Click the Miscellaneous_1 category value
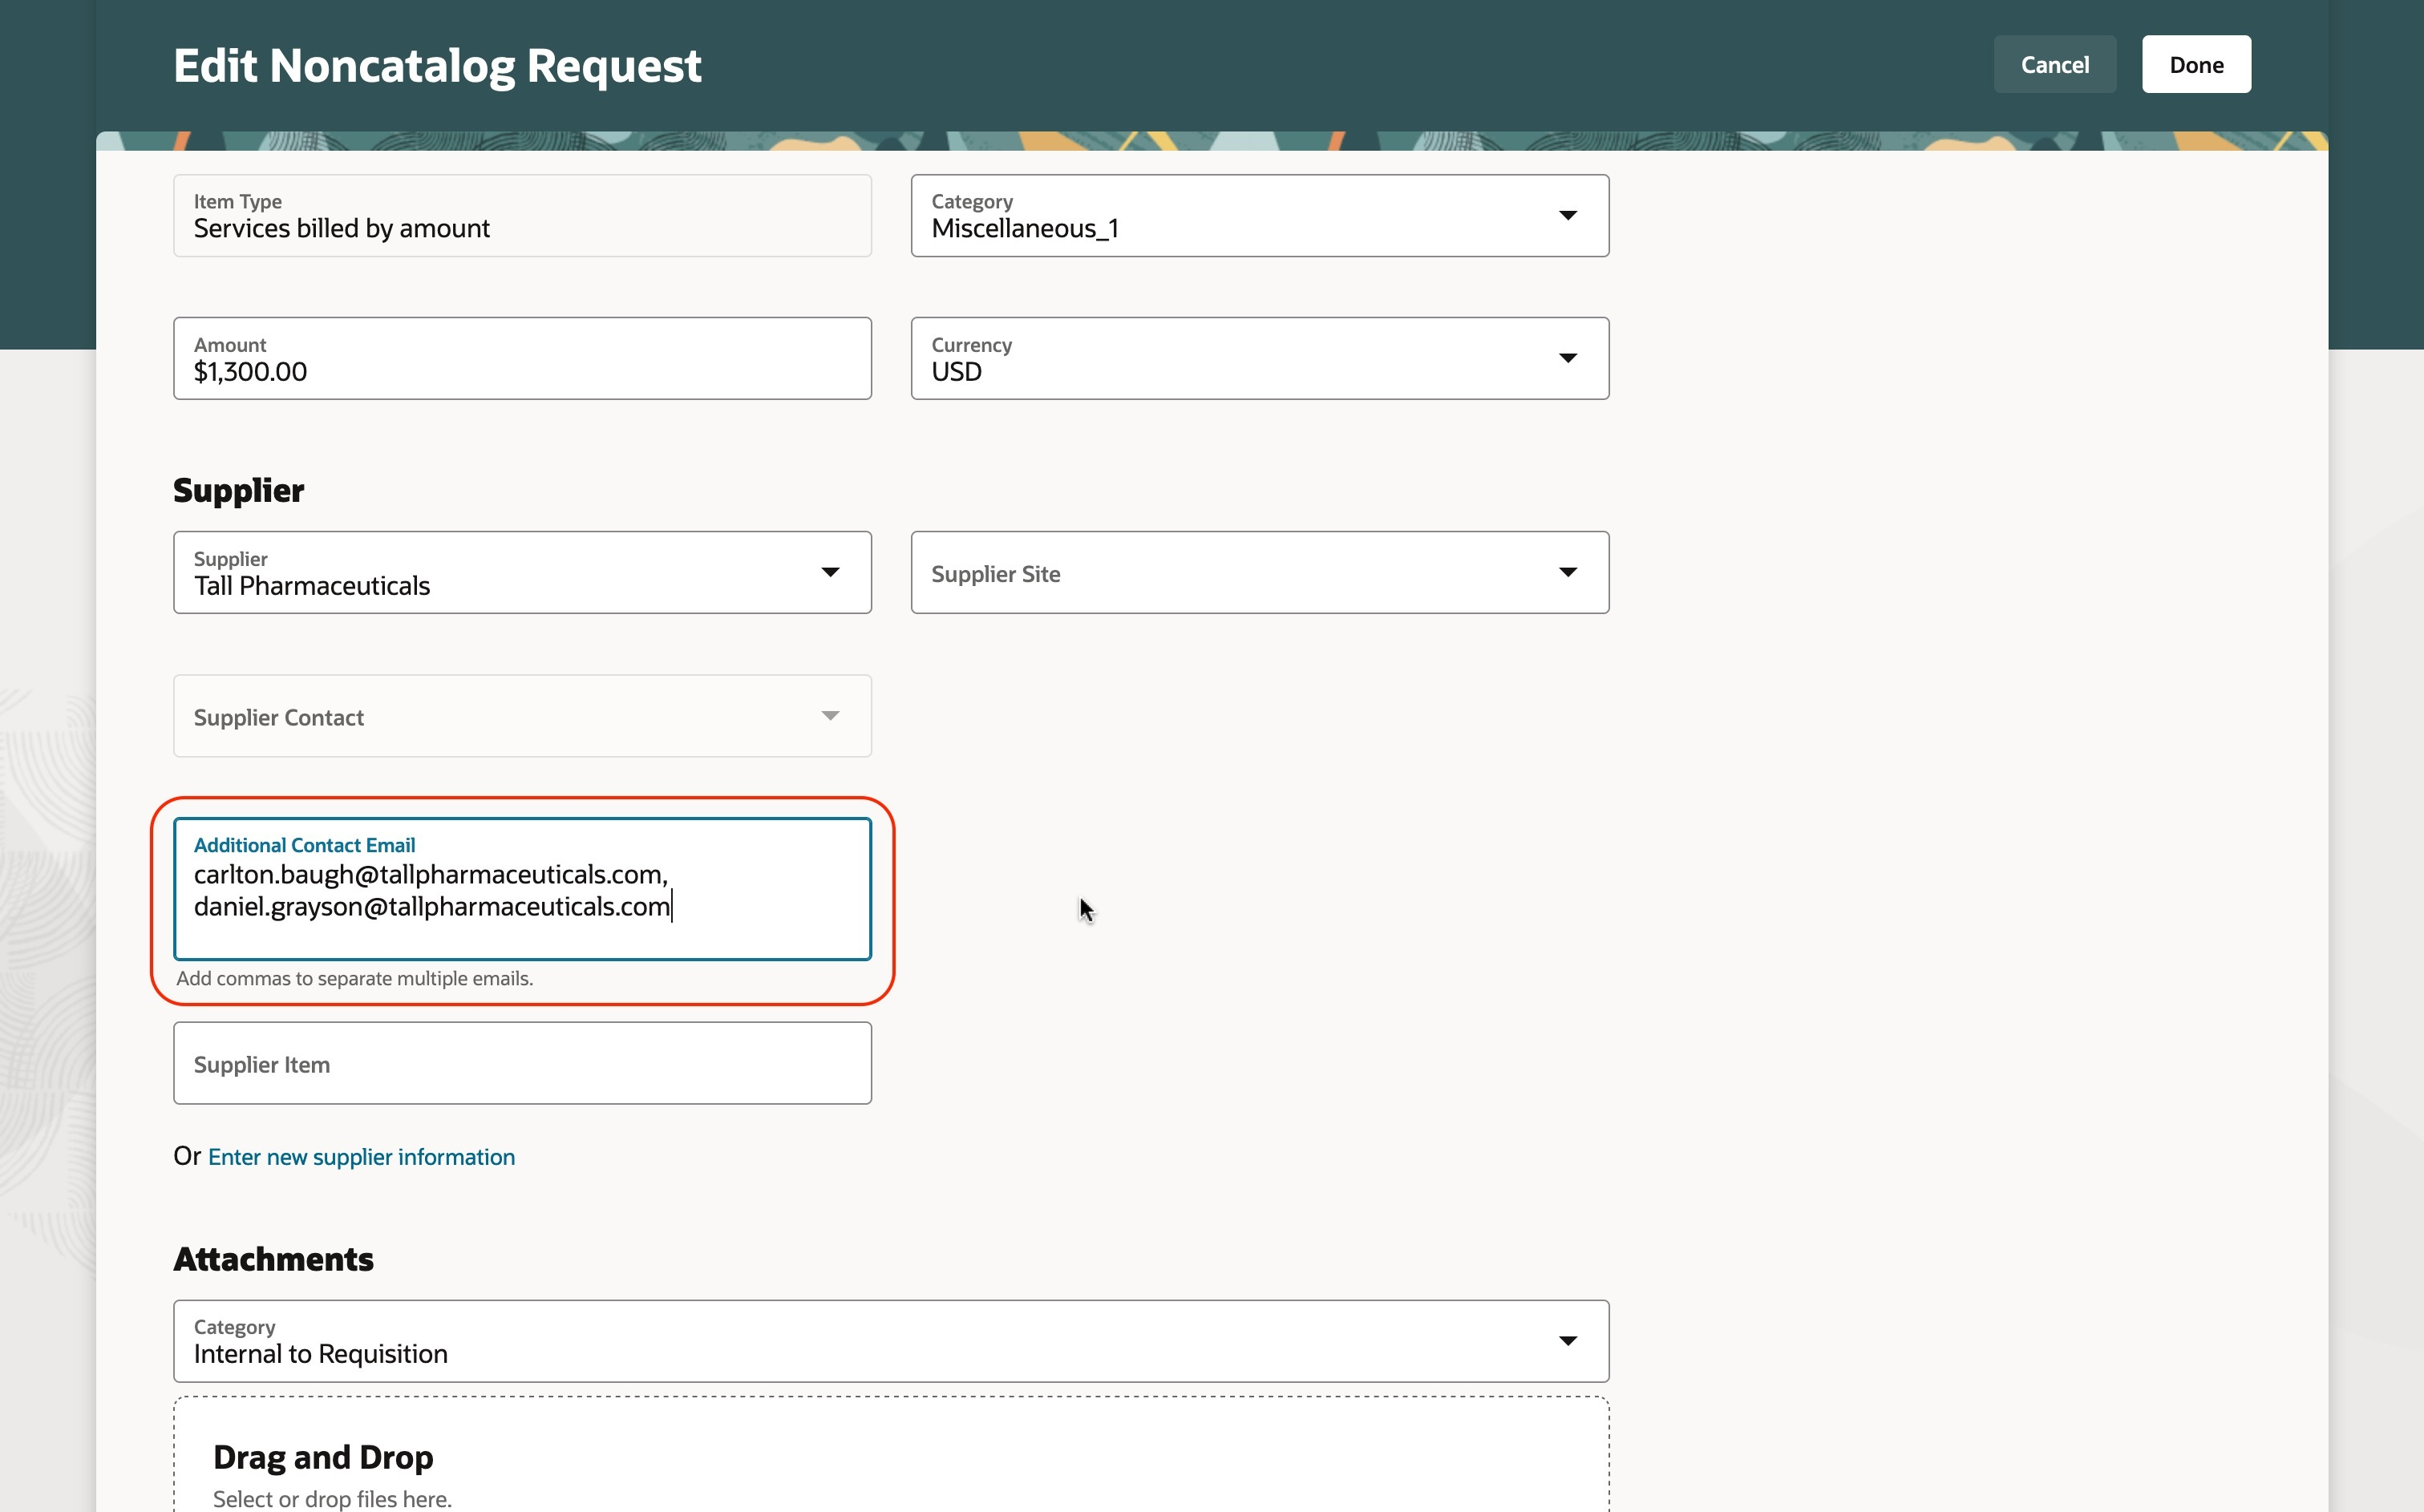The width and height of the screenshot is (2424, 1512). tap(1024, 229)
